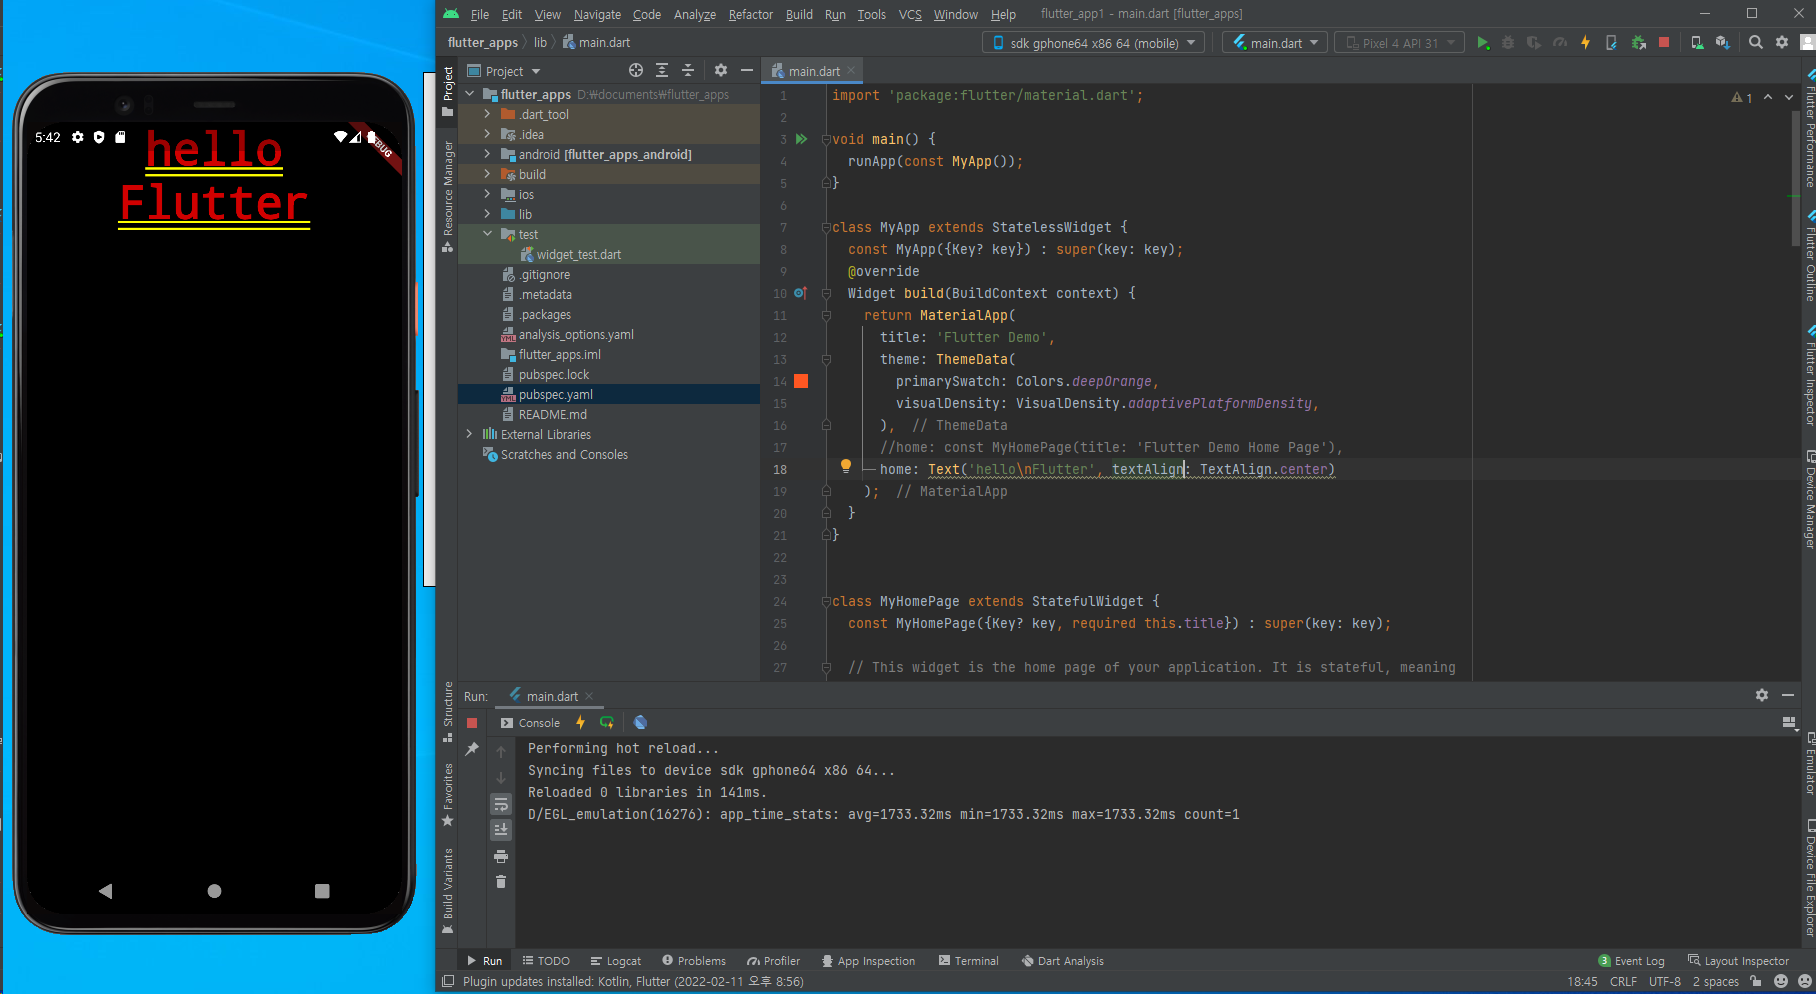The image size is (1816, 994).
Task: Trigger Flutter Hot Reload lightning in top toolbar
Action: tap(1585, 43)
